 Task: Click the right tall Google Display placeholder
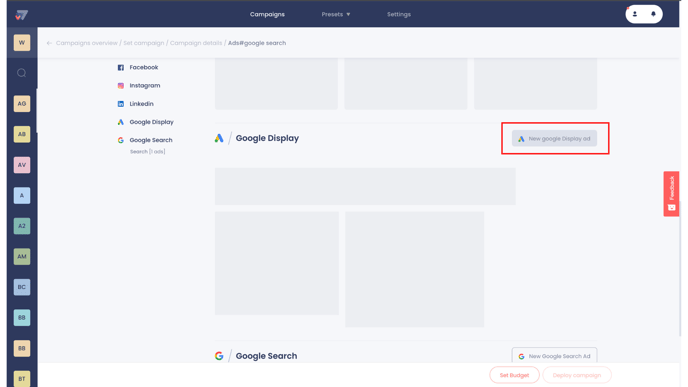click(x=414, y=269)
